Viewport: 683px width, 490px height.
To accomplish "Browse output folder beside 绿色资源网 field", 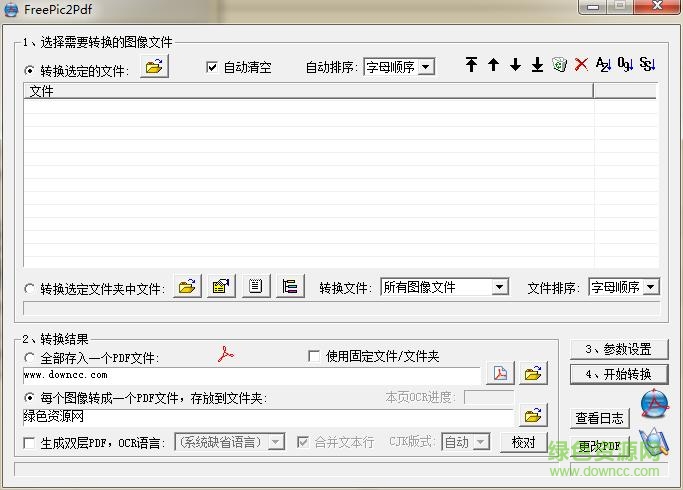I will coord(533,416).
